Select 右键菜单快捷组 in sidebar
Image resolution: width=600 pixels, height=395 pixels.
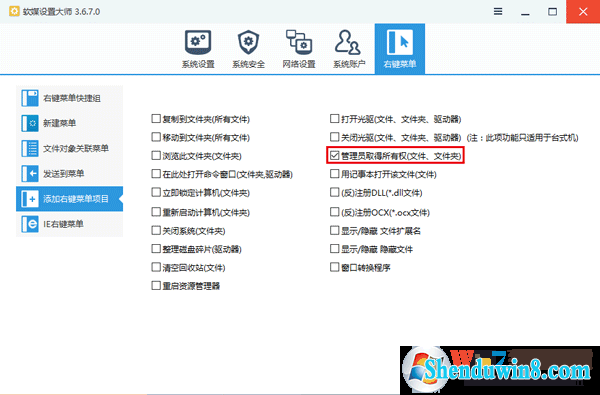[69, 98]
